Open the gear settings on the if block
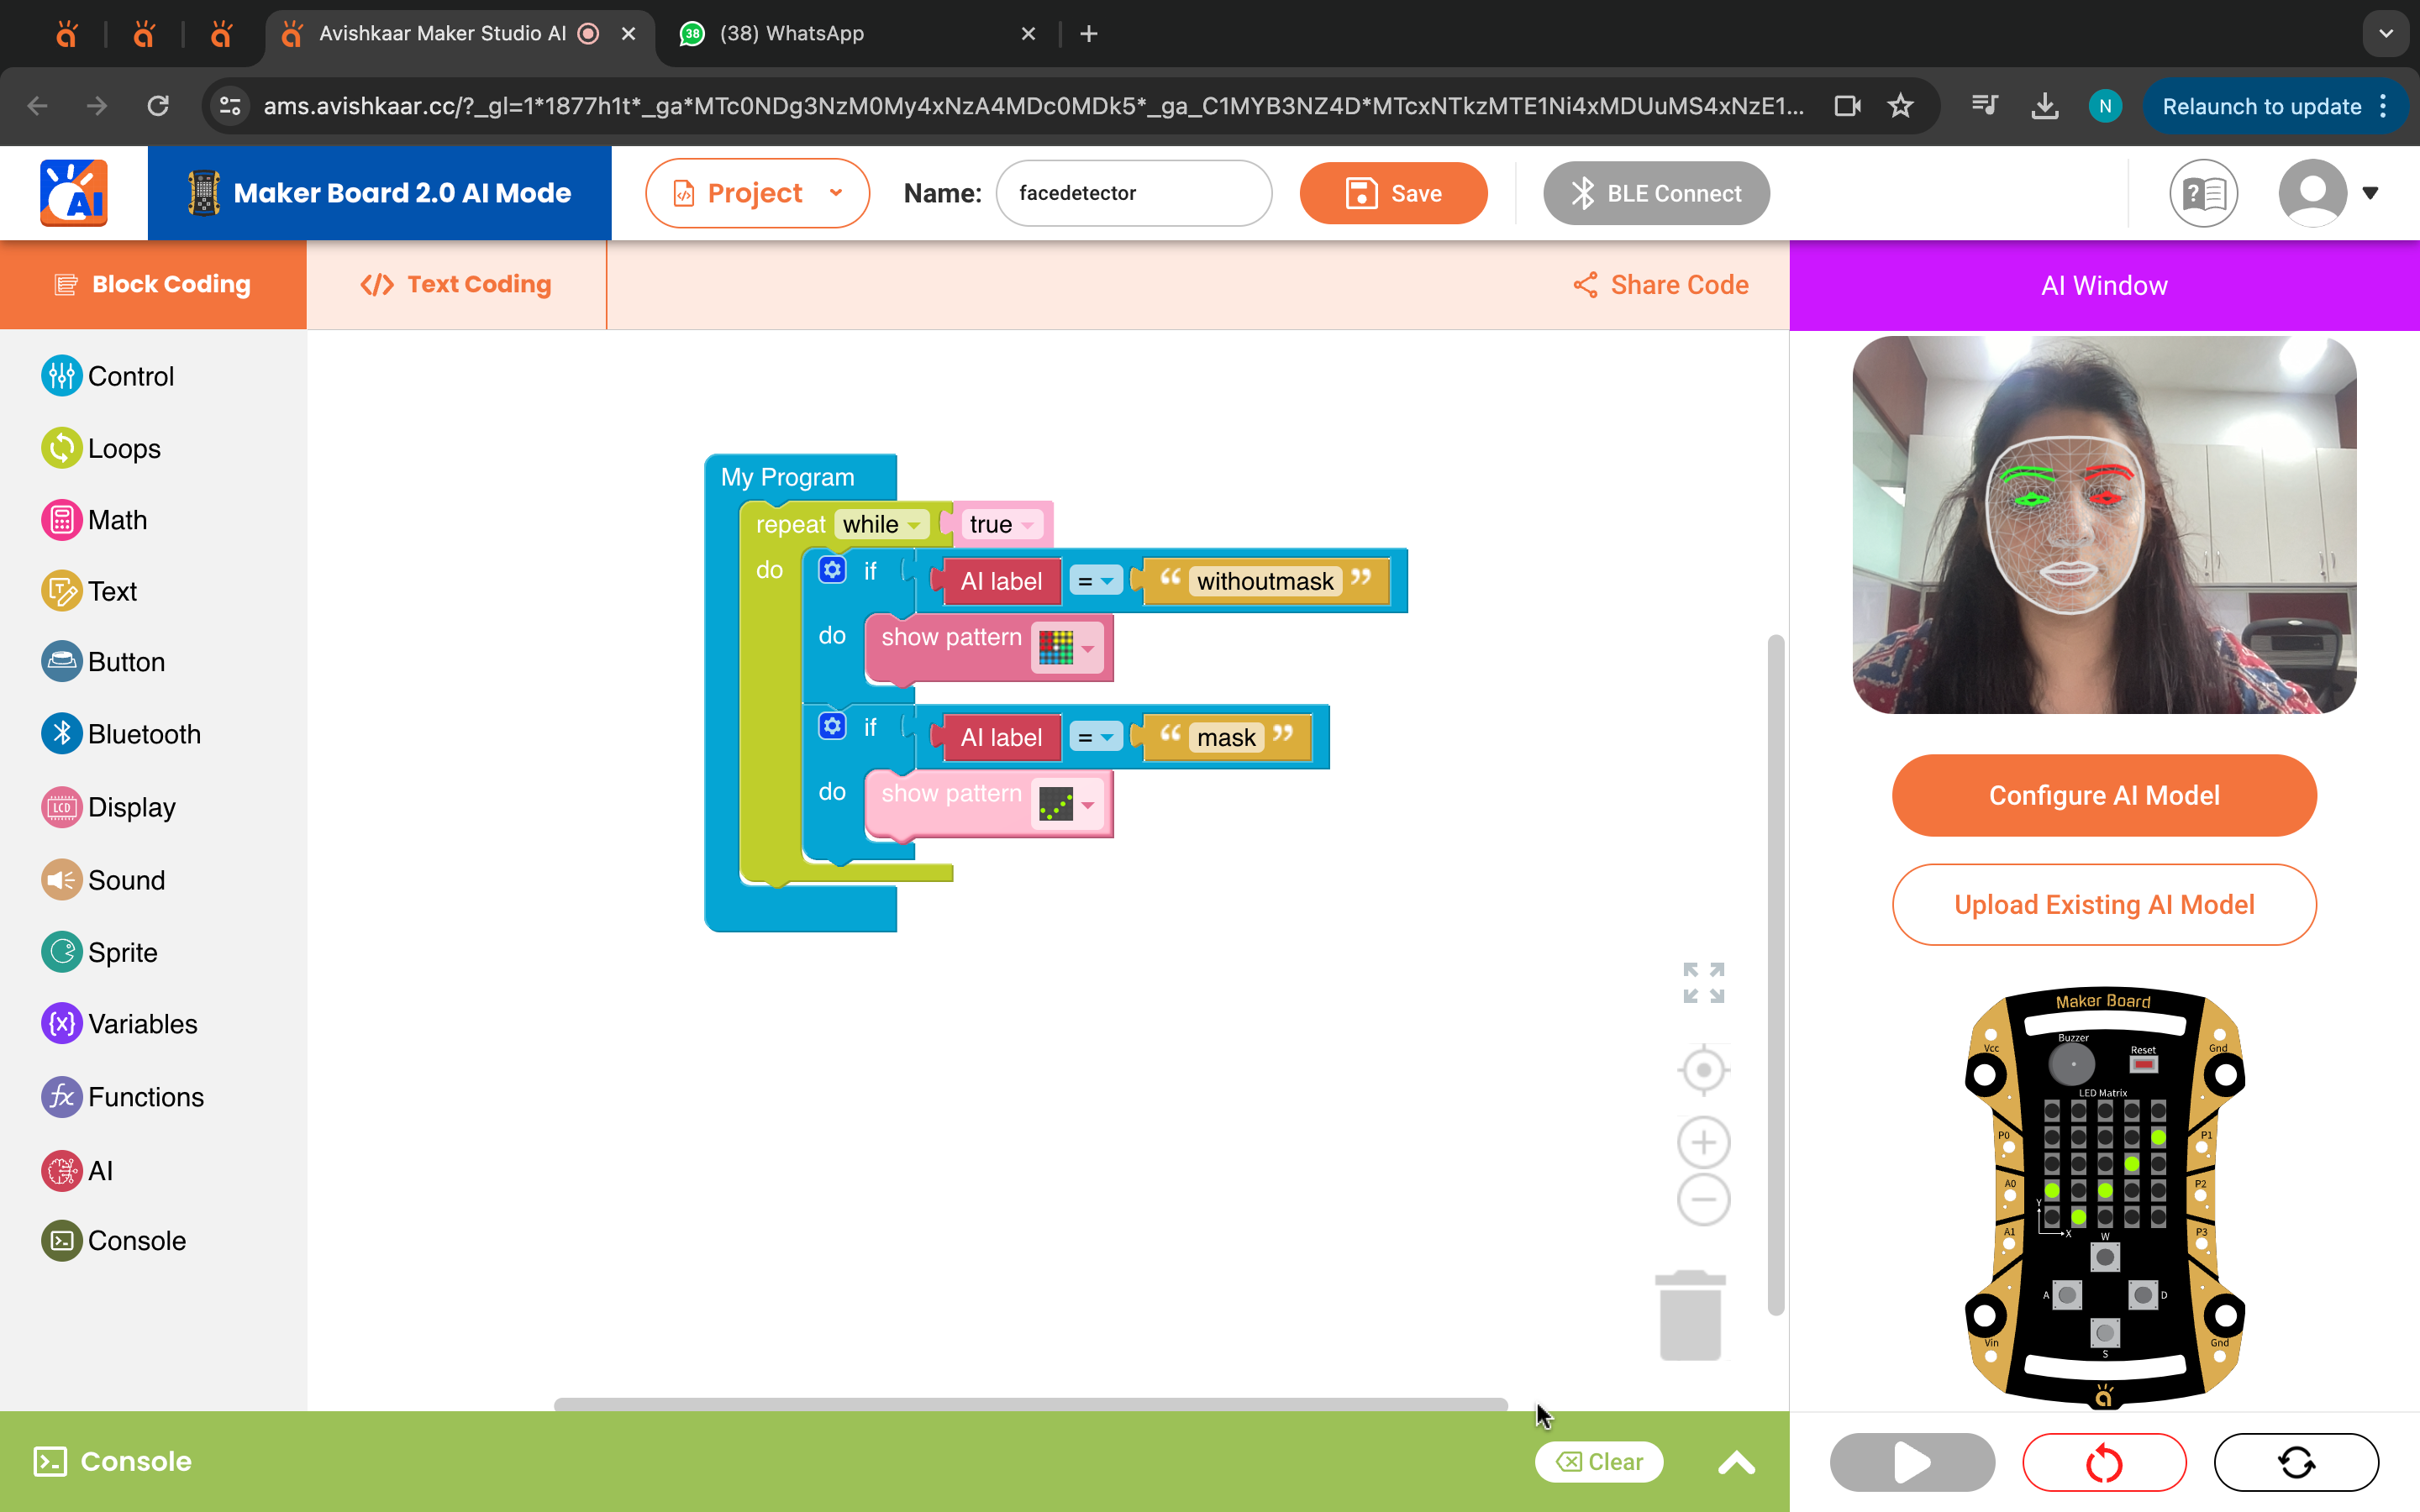 pyautogui.click(x=832, y=570)
